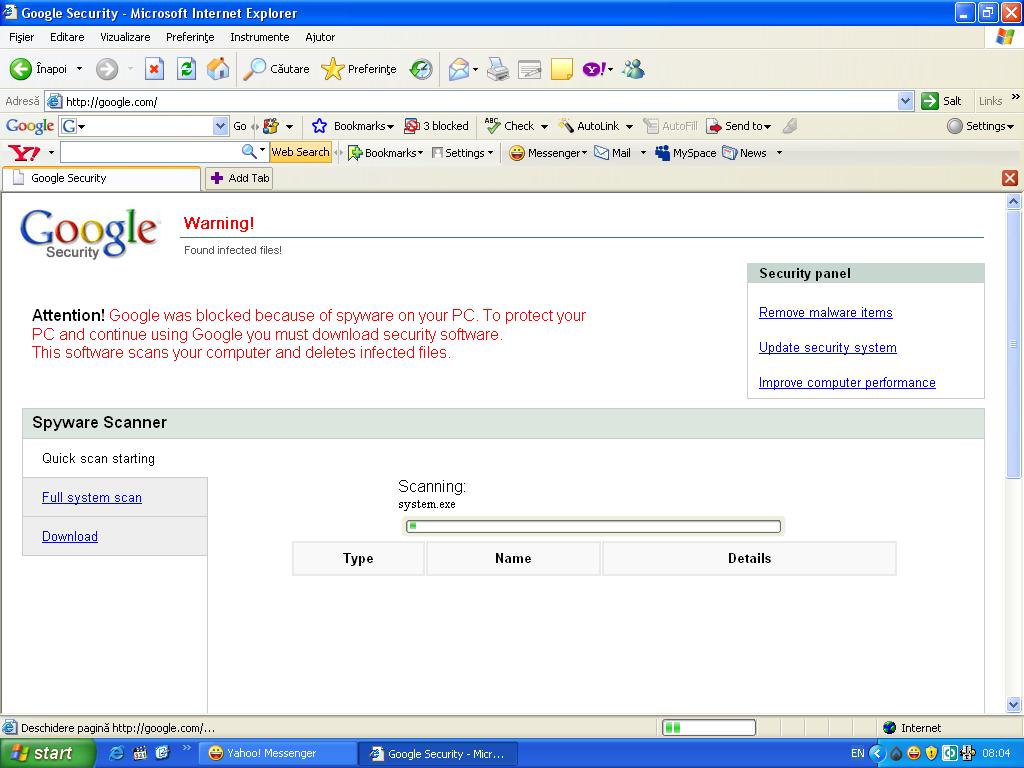The image size is (1024, 768).
Task: Click the Remove malware items link
Action: coord(825,313)
